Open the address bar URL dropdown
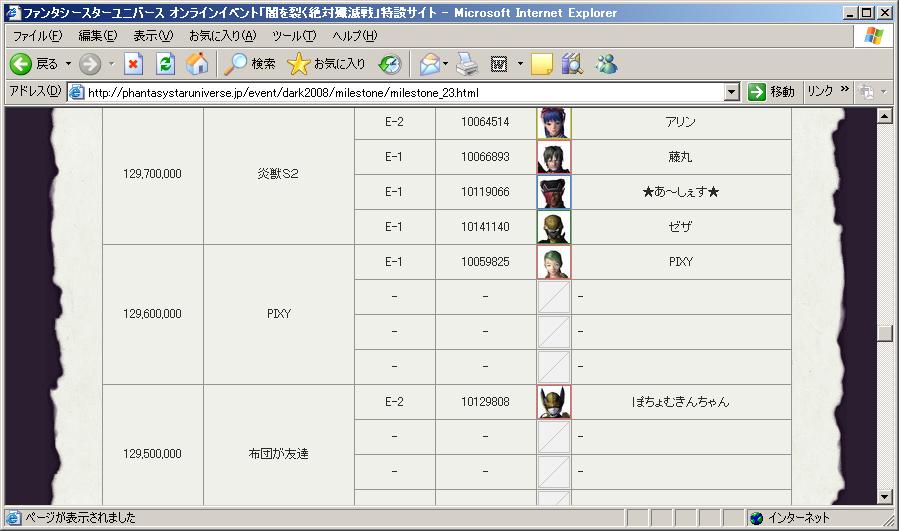 [x=731, y=92]
